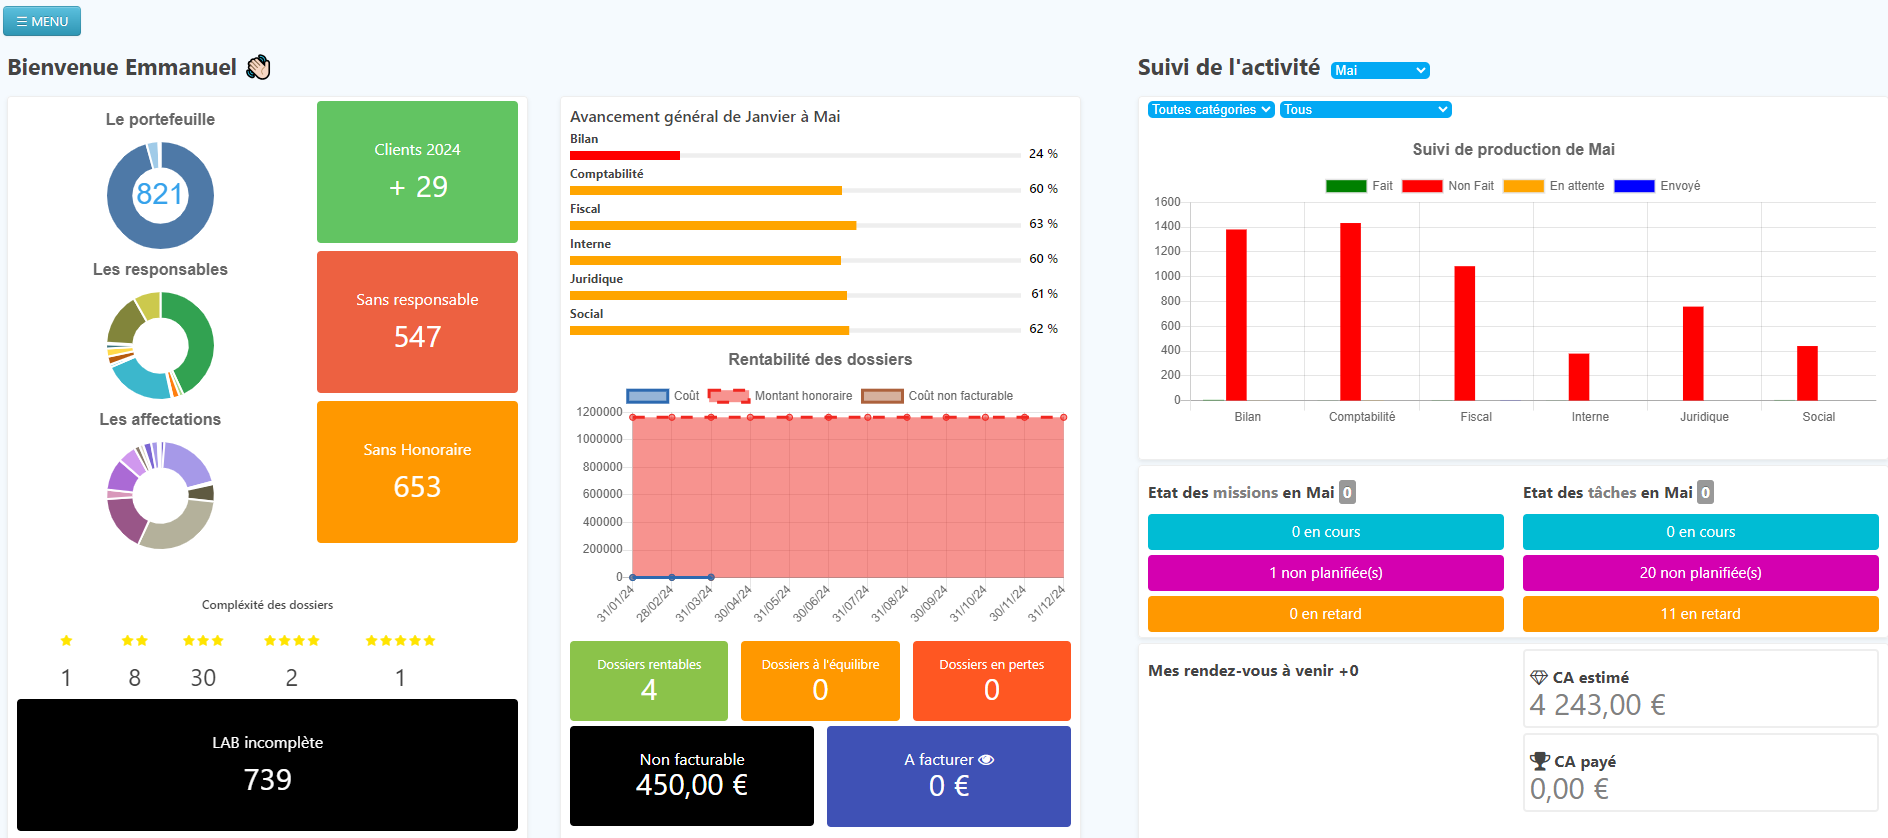1888x838 pixels.
Task: Click the Les affectations donut chart
Action: pyautogui.click(x=160, y=495)
